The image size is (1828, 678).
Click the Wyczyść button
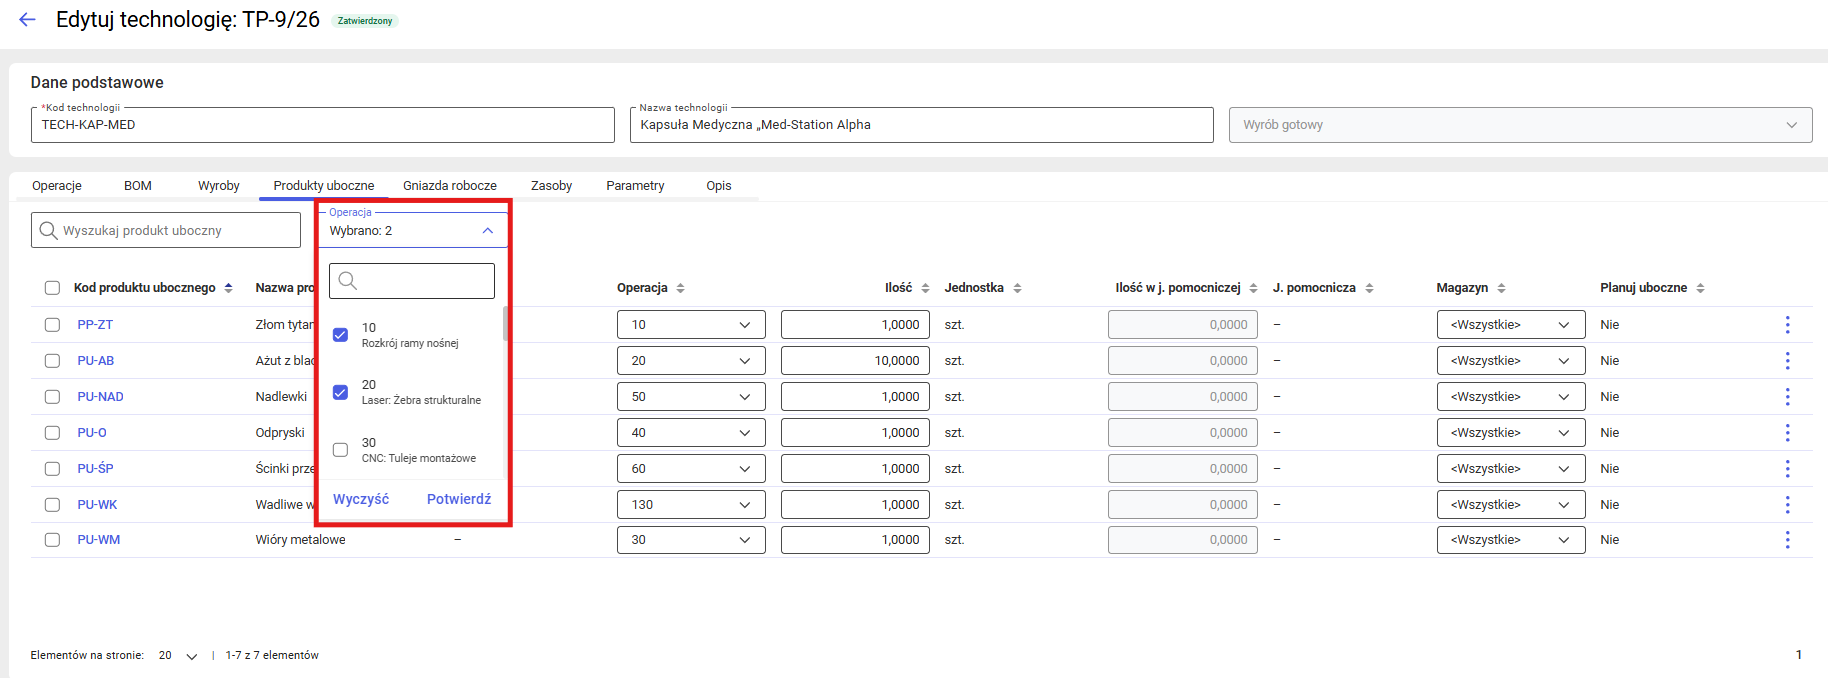coord(361,499)
